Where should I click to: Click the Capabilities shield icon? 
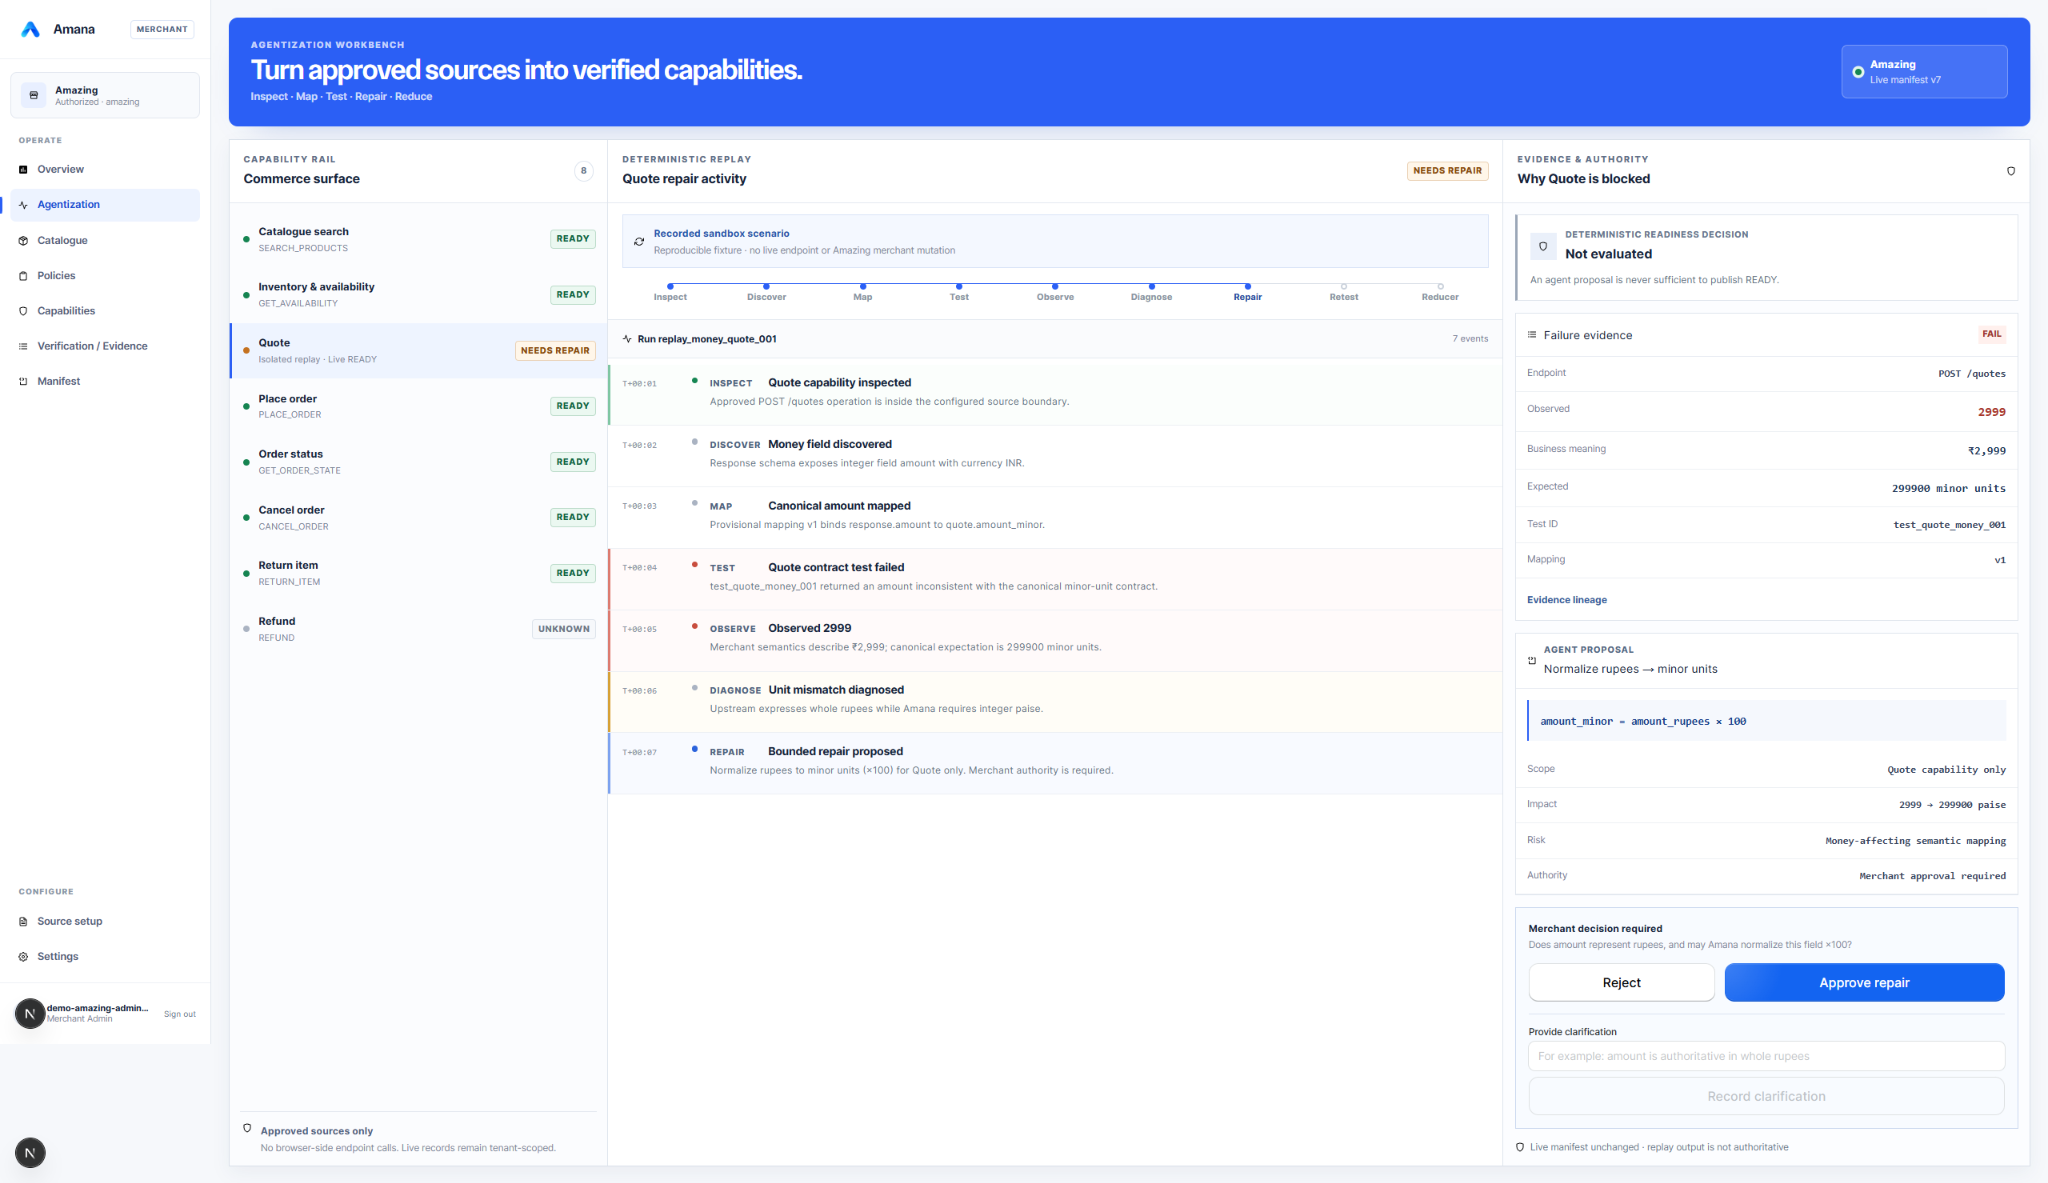23,311
